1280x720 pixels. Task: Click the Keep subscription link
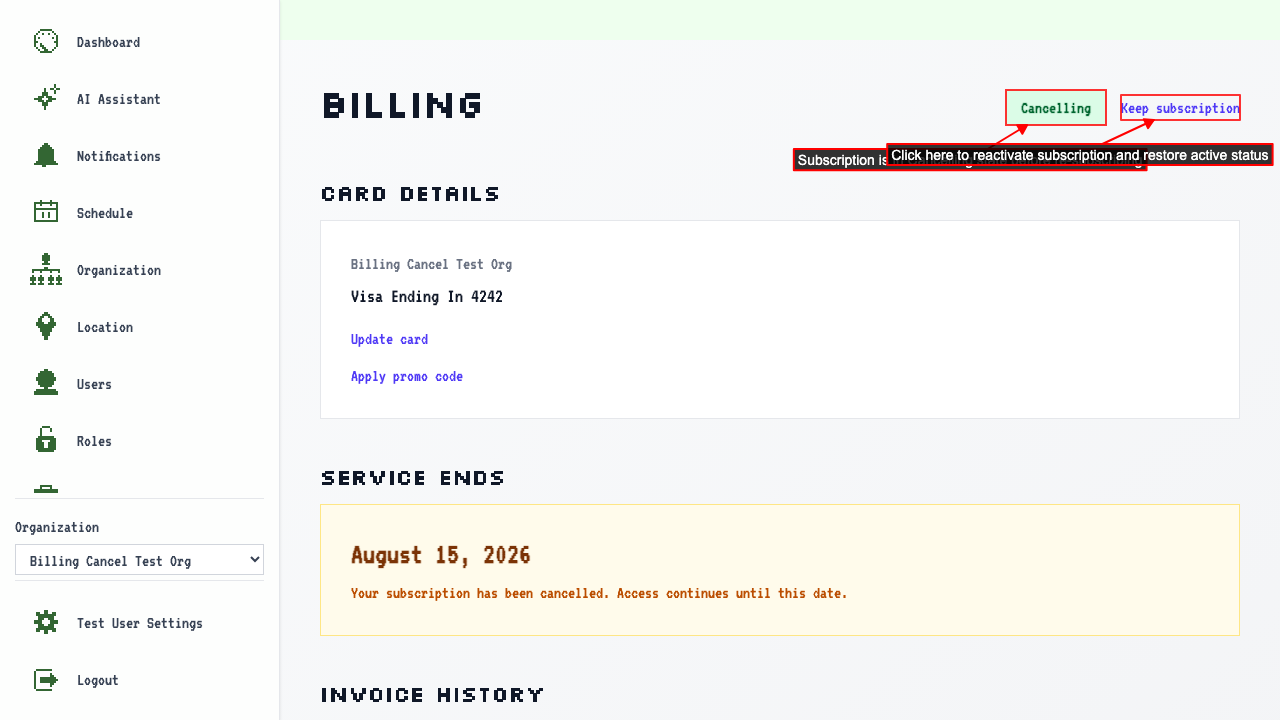coord(1180,108)
